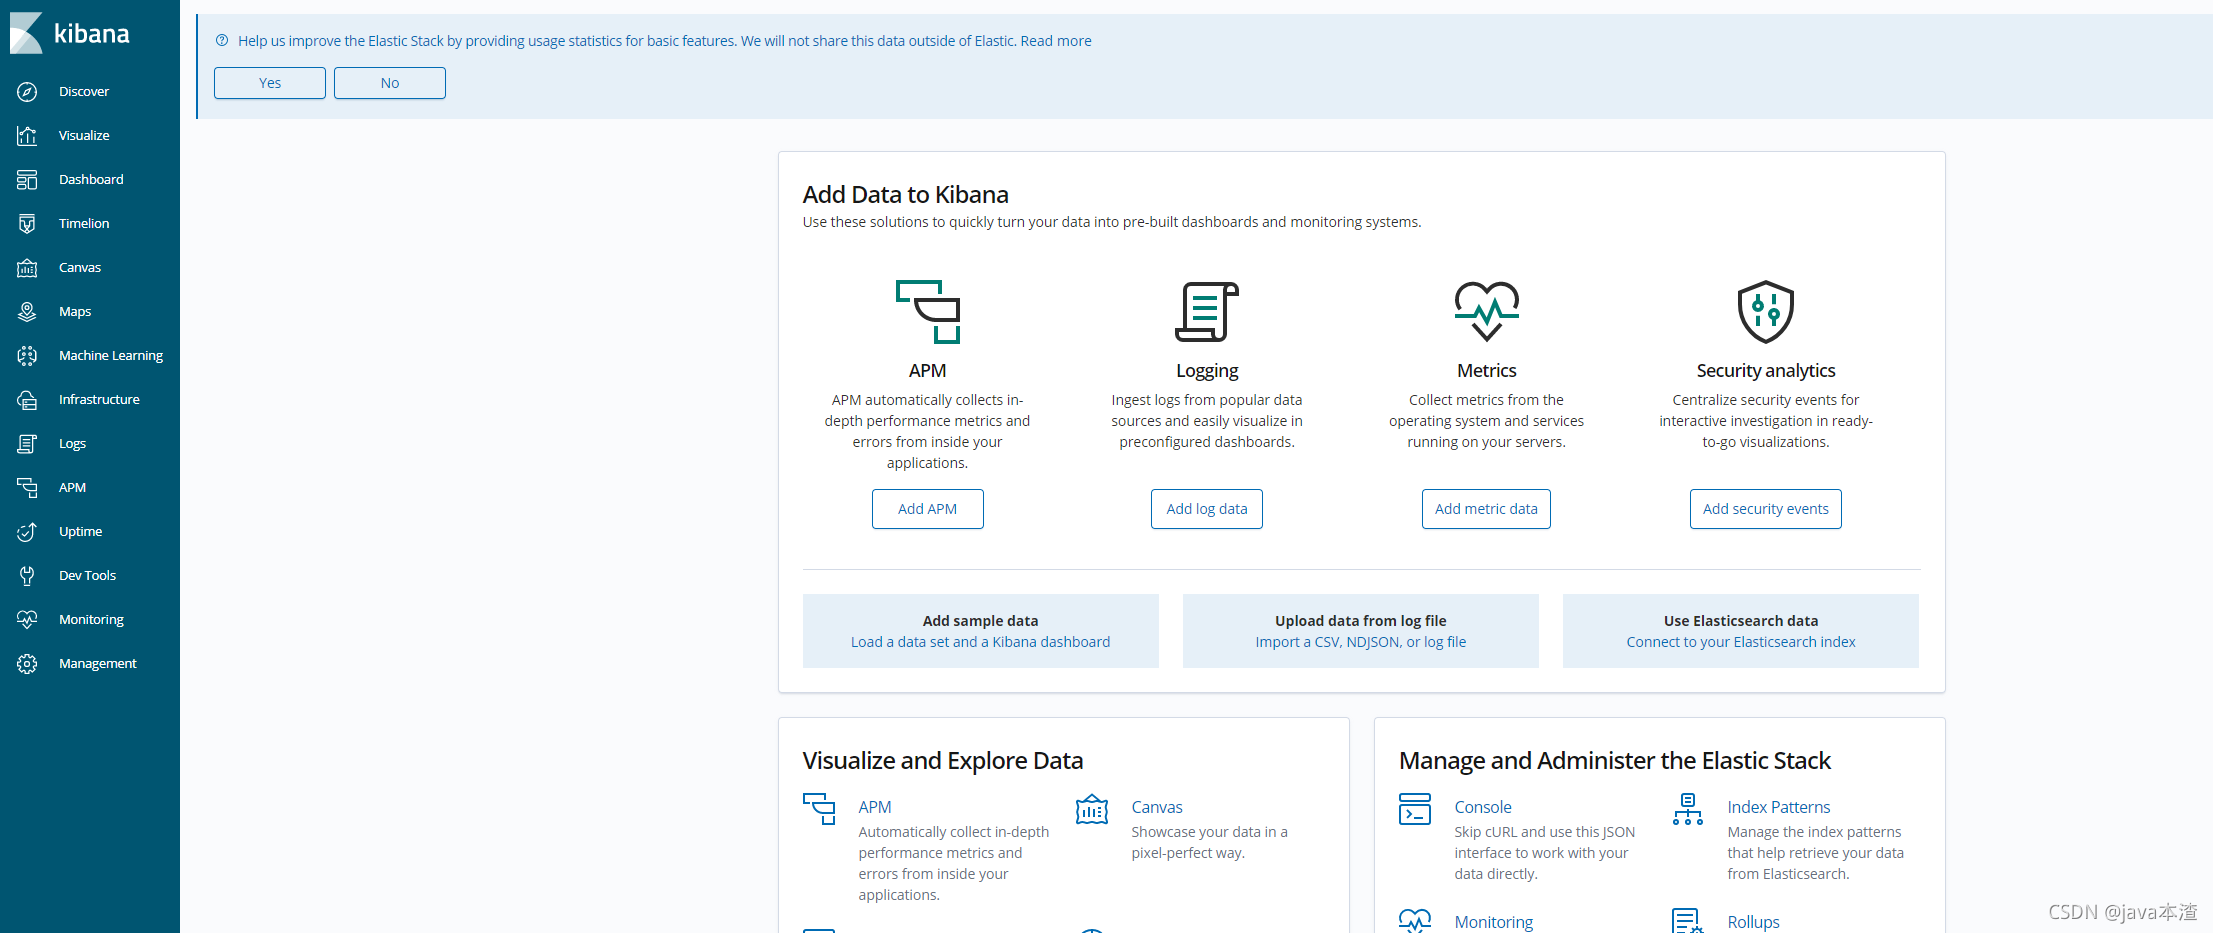Open the Add sample data card
The image size is (2213, 933).
click(981, 631)
